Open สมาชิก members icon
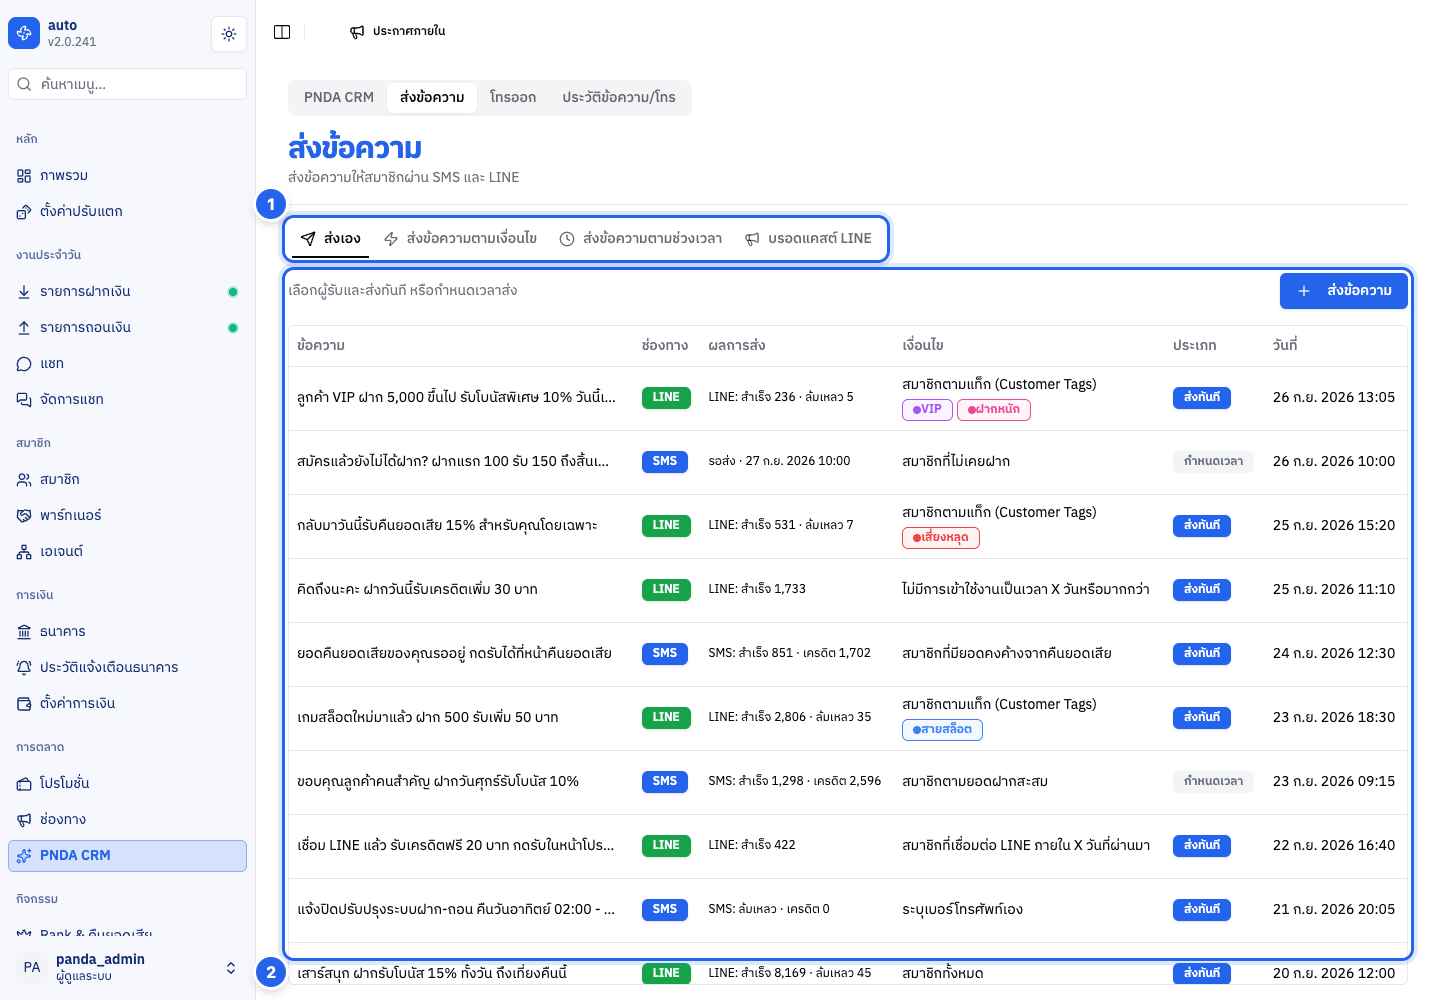 tap(24, 480)
